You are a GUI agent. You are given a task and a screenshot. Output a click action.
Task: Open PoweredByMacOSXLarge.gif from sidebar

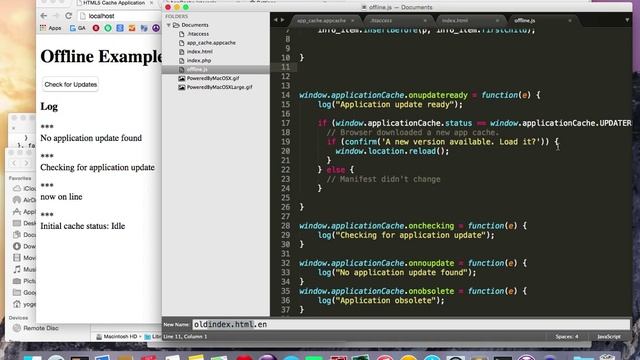(219, 87)
